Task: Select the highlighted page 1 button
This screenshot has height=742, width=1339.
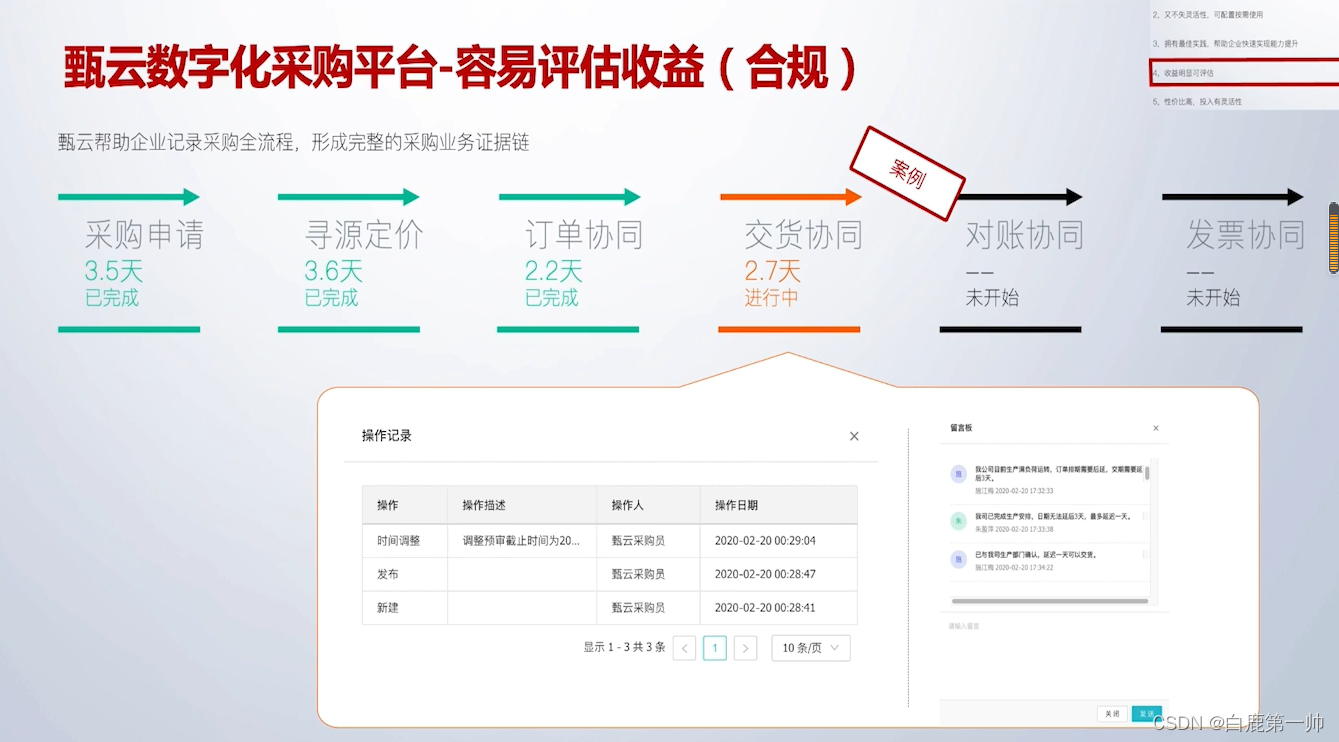Action: tap(714, 648)
